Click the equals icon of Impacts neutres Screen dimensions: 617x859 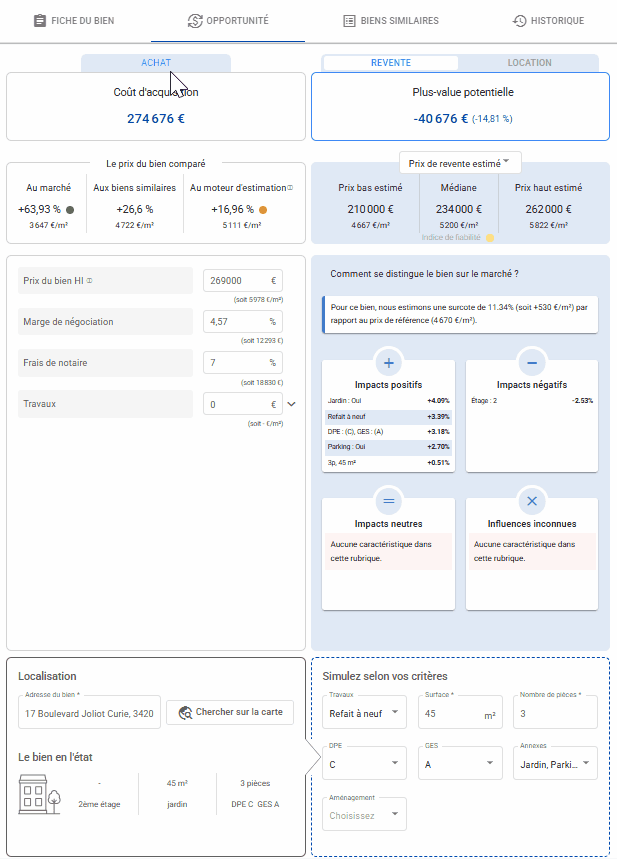point(389,501)
